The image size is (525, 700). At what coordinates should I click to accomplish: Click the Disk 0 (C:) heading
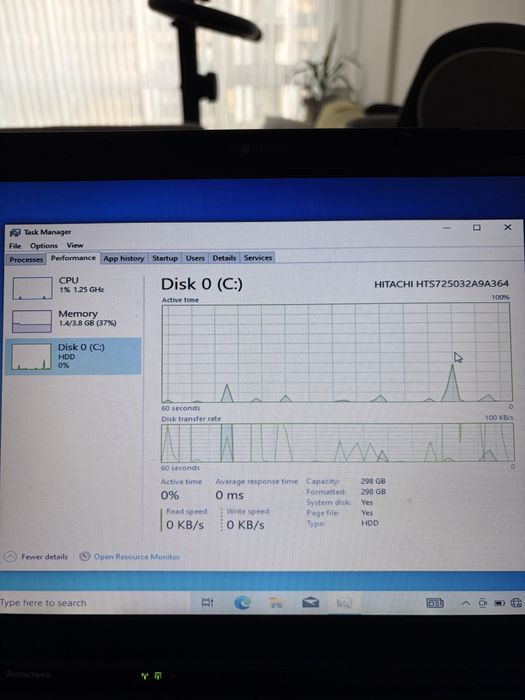coord(202,284)
